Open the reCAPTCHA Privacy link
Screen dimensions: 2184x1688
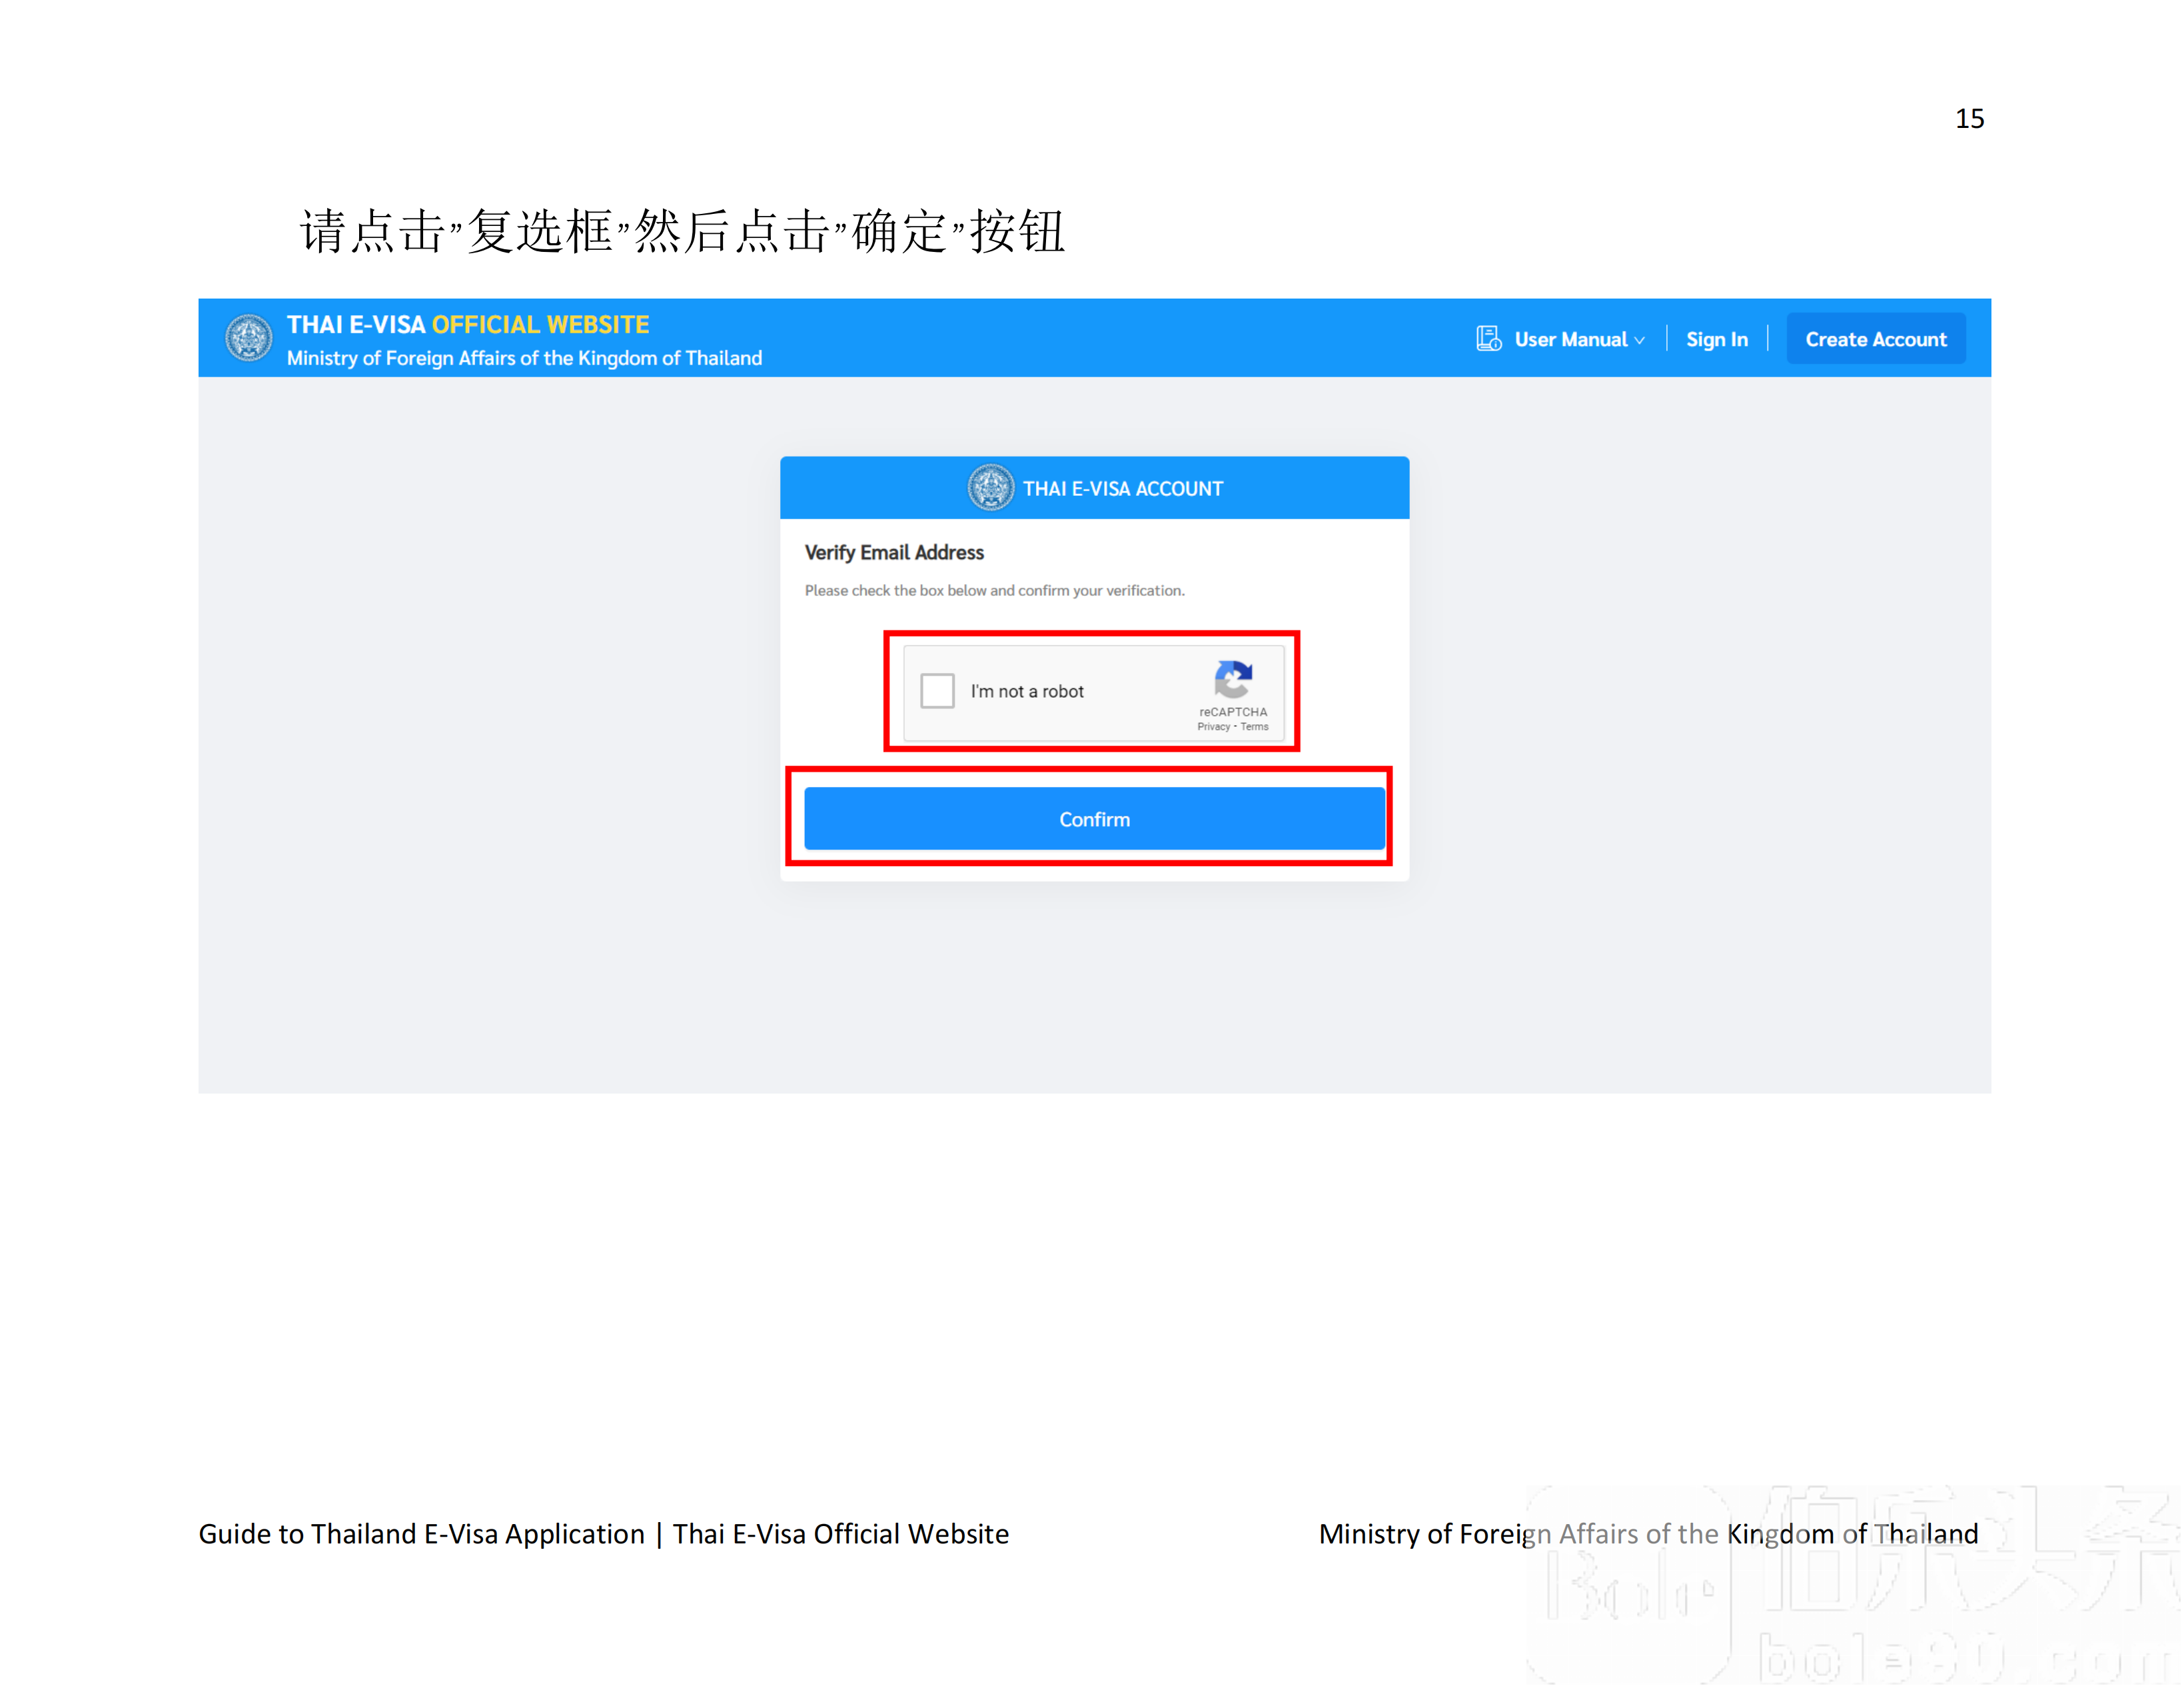pyautogui.click(x=1214, y=727)
